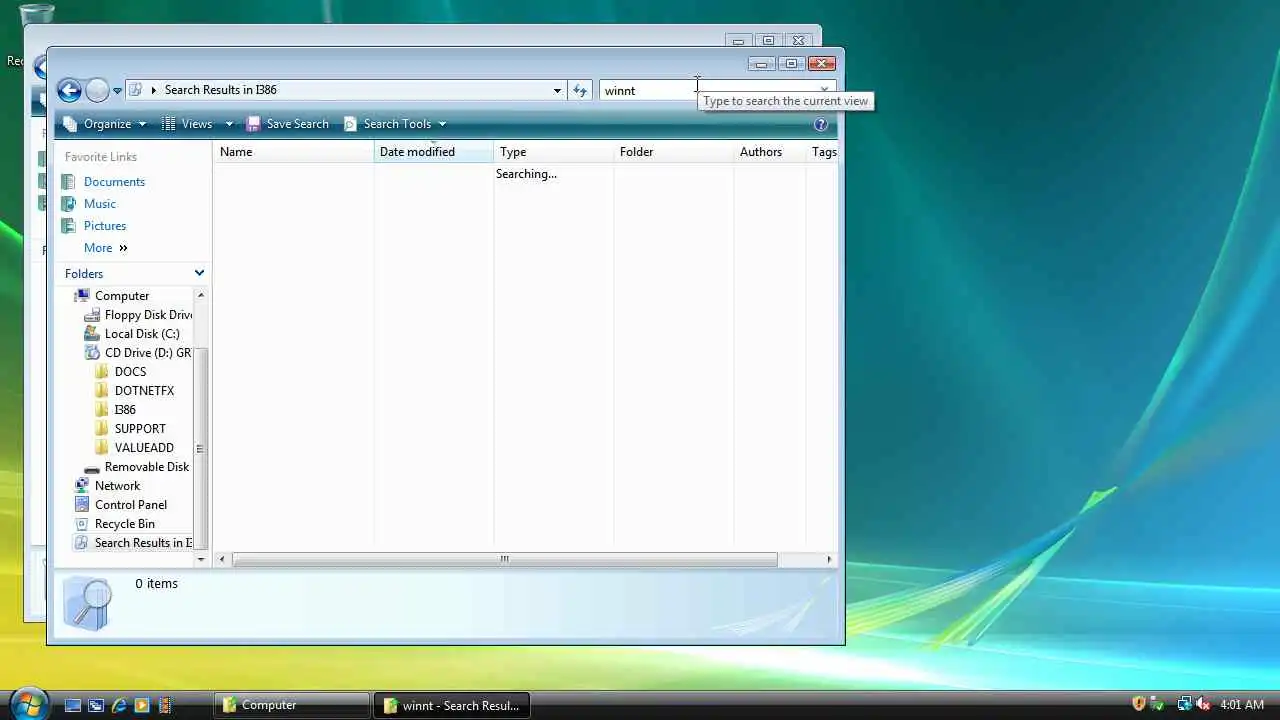This screenshot has width=1280, height=720.
Task: Click More favorite links
Action: pos(106,248)
